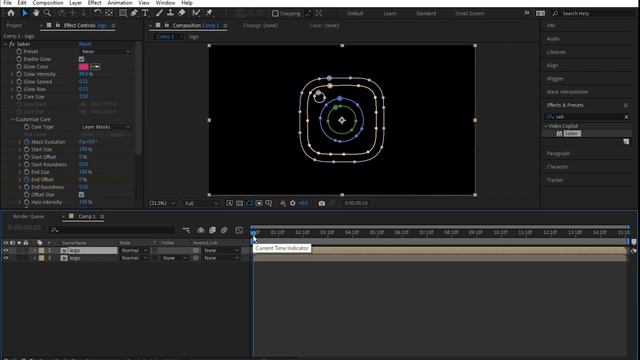Switch to the Render Queue tab
The height and width of the screenshot is (360, 640).
pyautogui.click(x=28, y=216)
